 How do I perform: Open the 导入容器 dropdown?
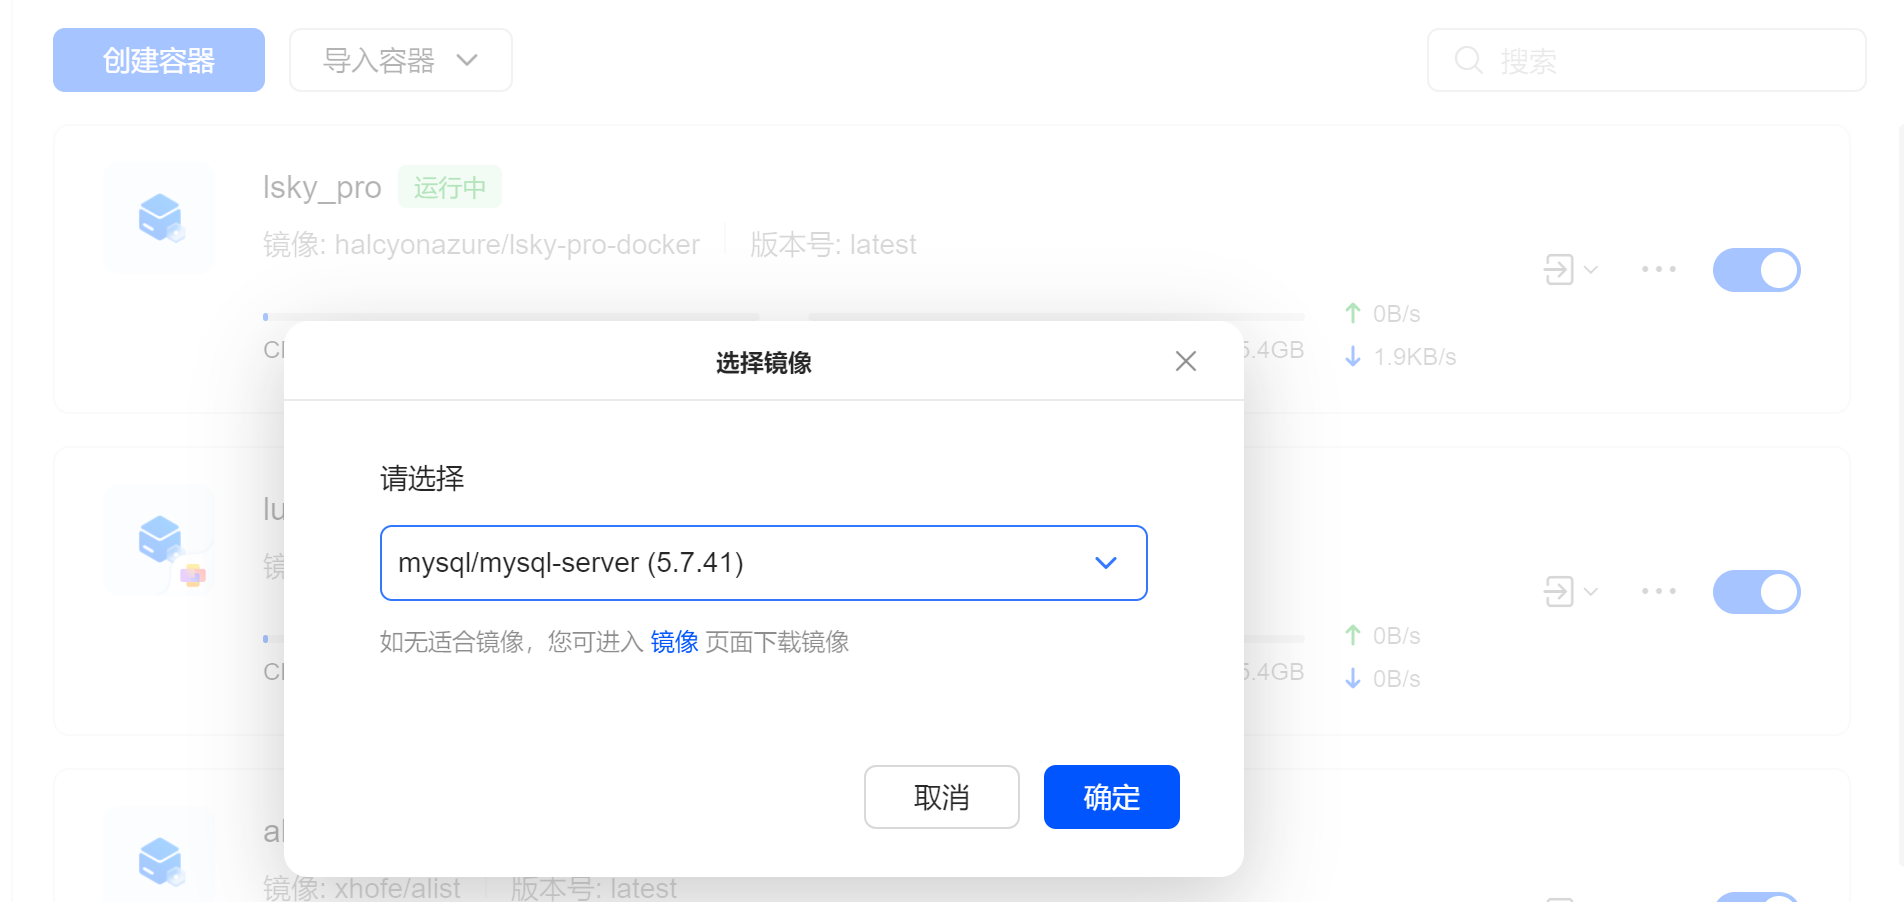(400, 60)
